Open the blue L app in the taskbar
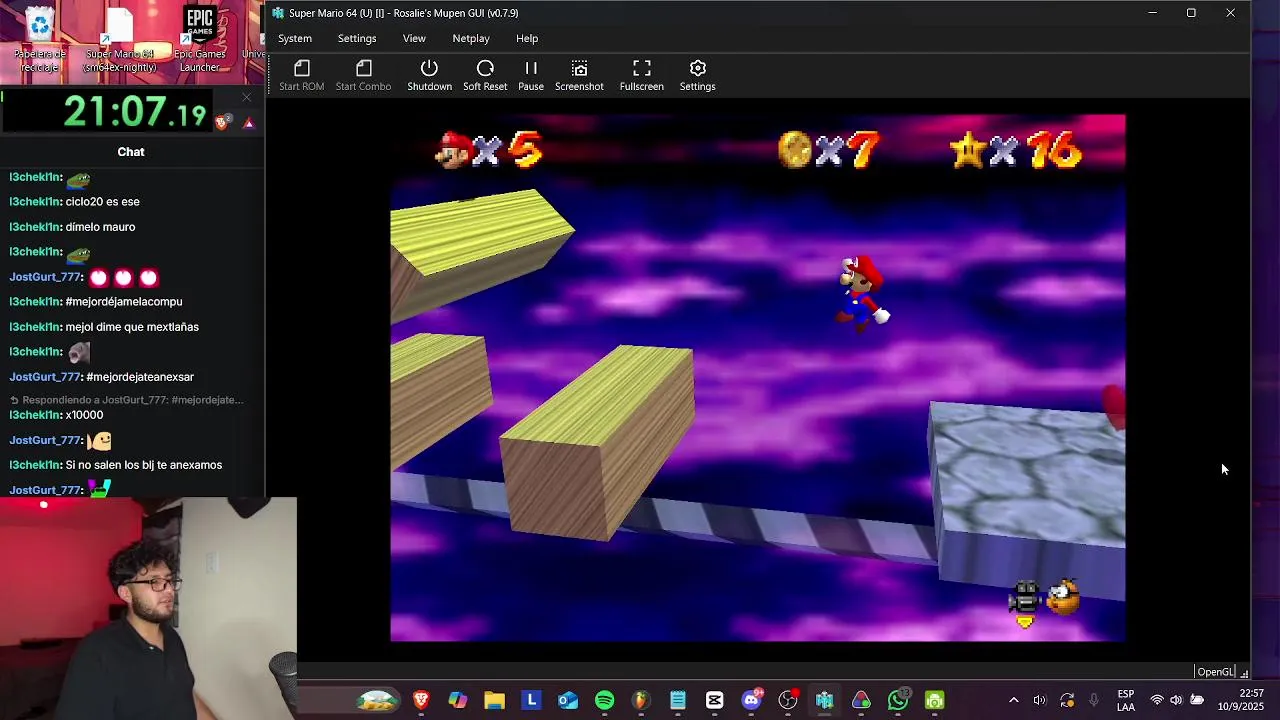This screenshot has width=1280, height=720. pyautogui.click(x=531, y=700)
